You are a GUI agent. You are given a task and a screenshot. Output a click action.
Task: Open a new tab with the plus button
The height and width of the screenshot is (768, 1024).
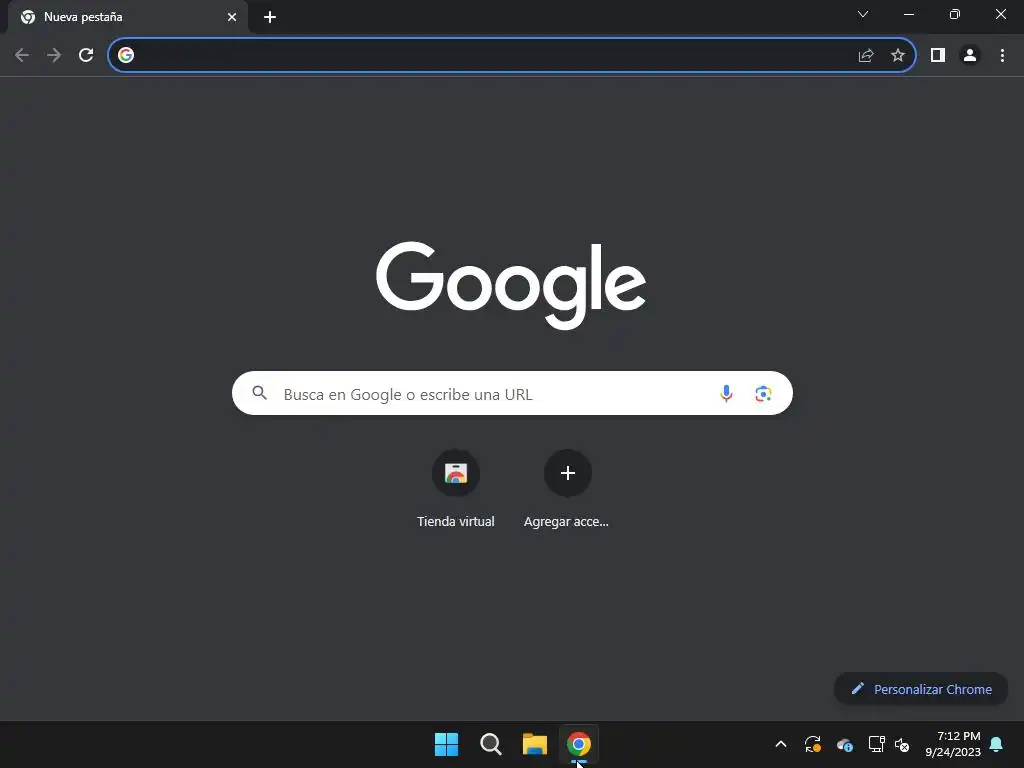pos(270,17)
